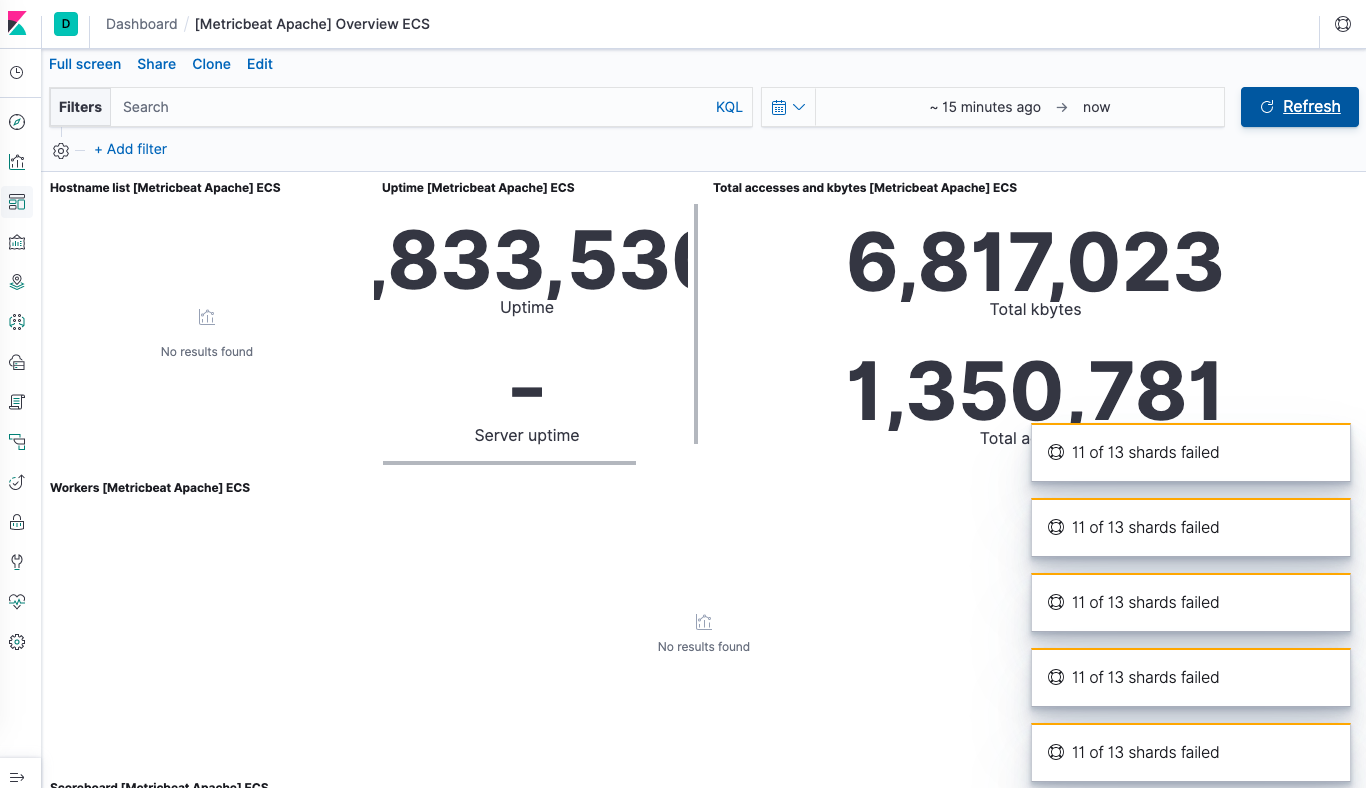Click the Filters label

(80, 107)
